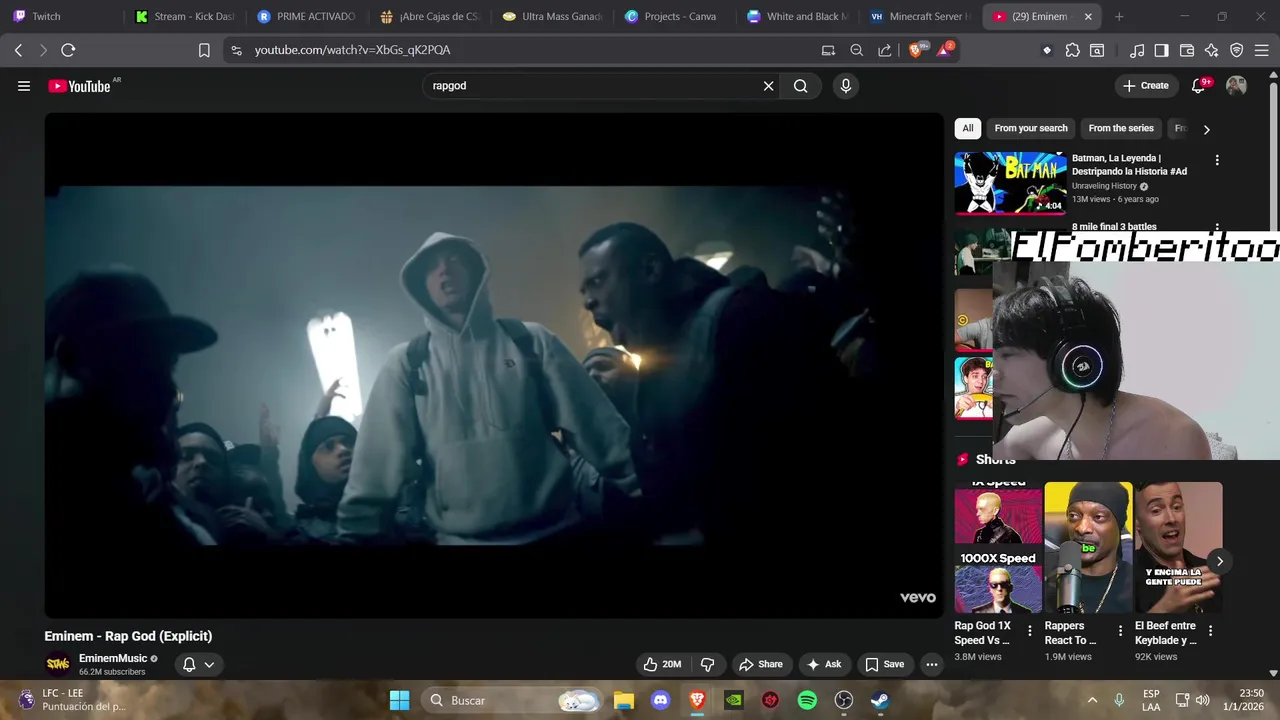Share this page from address bar
The image size is (1280, 720).
point(885,50)
